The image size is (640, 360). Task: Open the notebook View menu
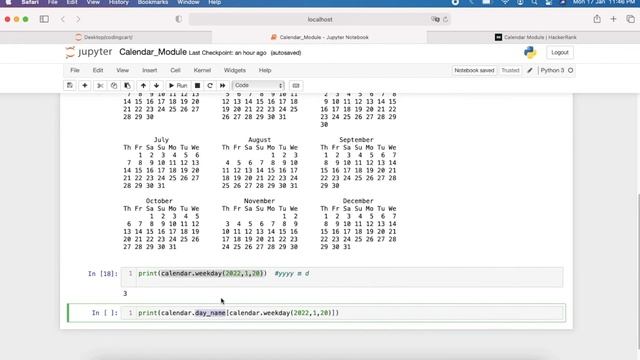pos(122,70)
